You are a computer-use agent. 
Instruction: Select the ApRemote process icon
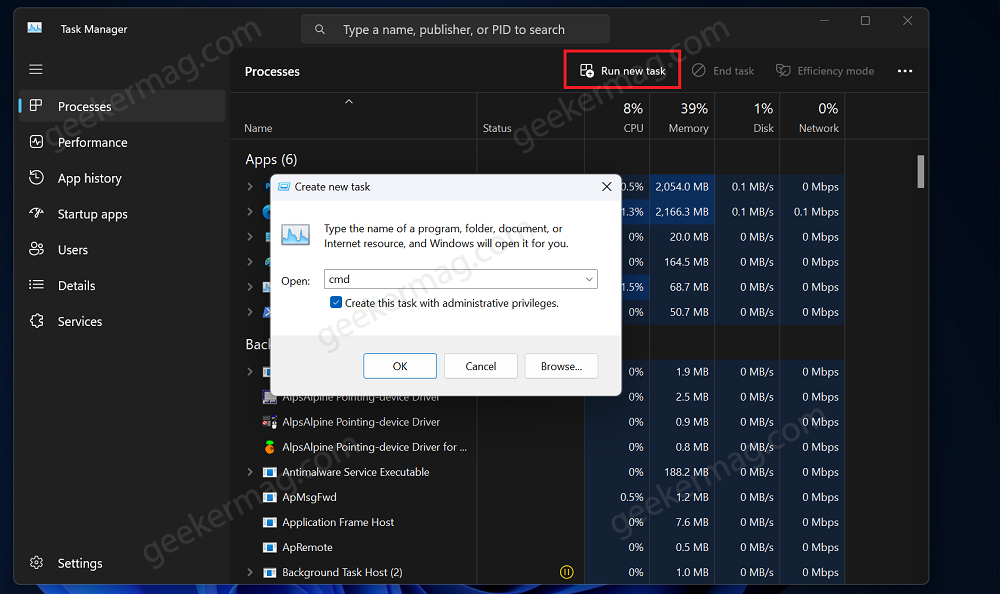point(270,547)
